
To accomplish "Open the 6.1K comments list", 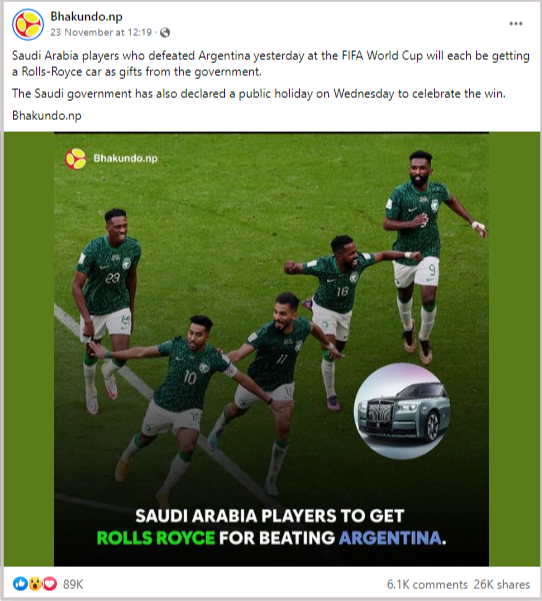I will [427, 585].
